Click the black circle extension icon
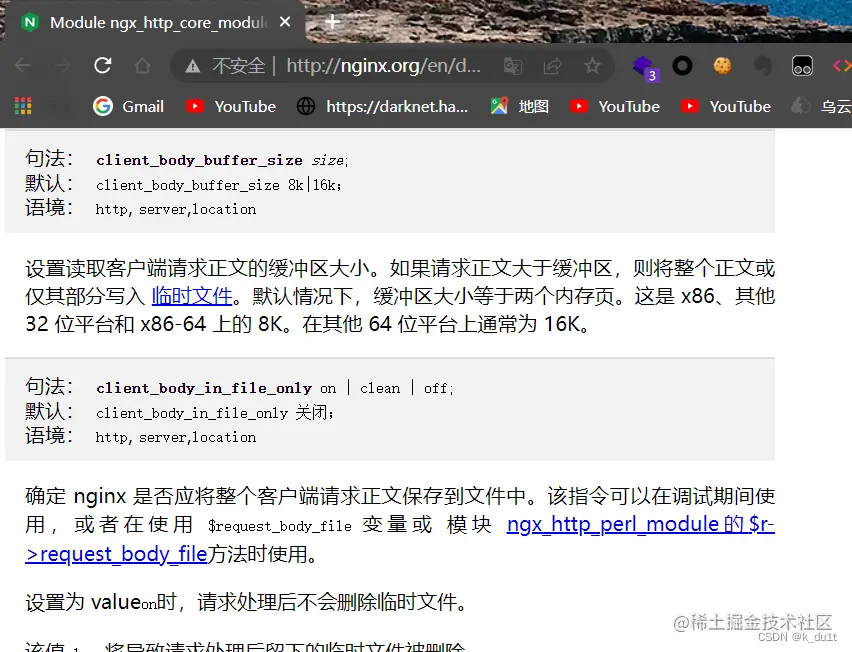Viewport: 852px width, 652px height. (x=682, y=64)
